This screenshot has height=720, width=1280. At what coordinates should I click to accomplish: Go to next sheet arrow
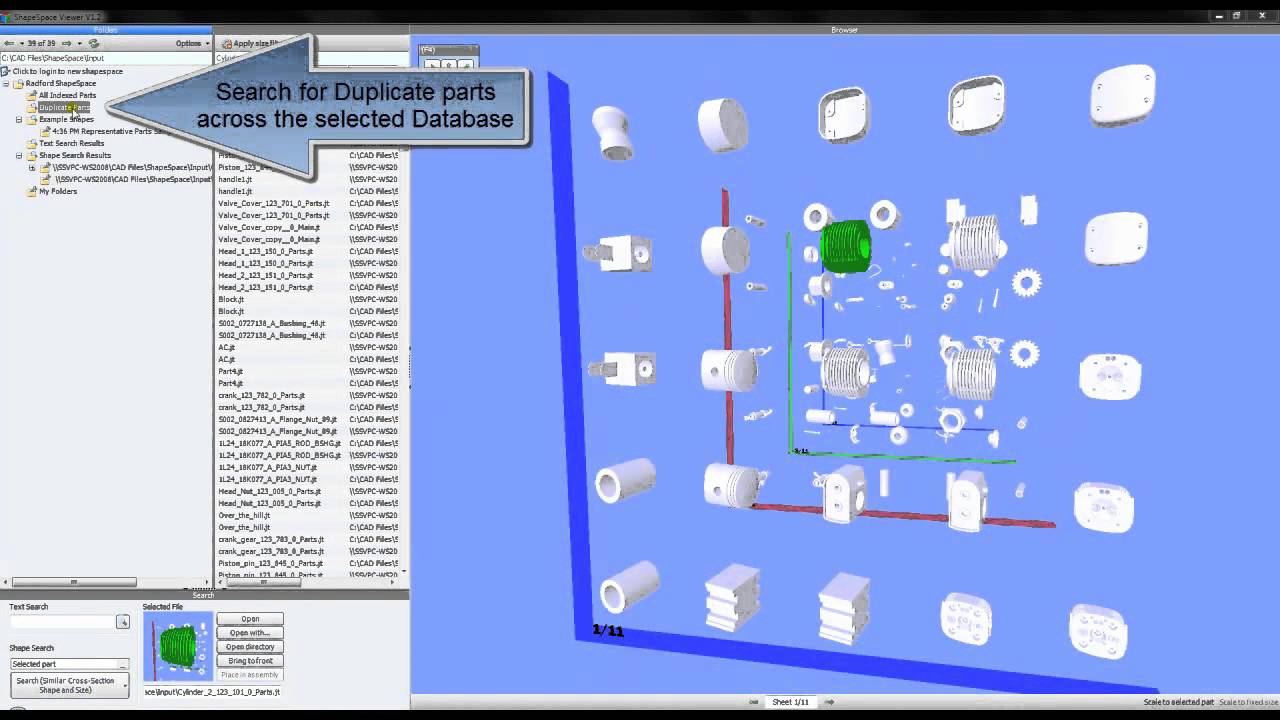click(829, 702)
